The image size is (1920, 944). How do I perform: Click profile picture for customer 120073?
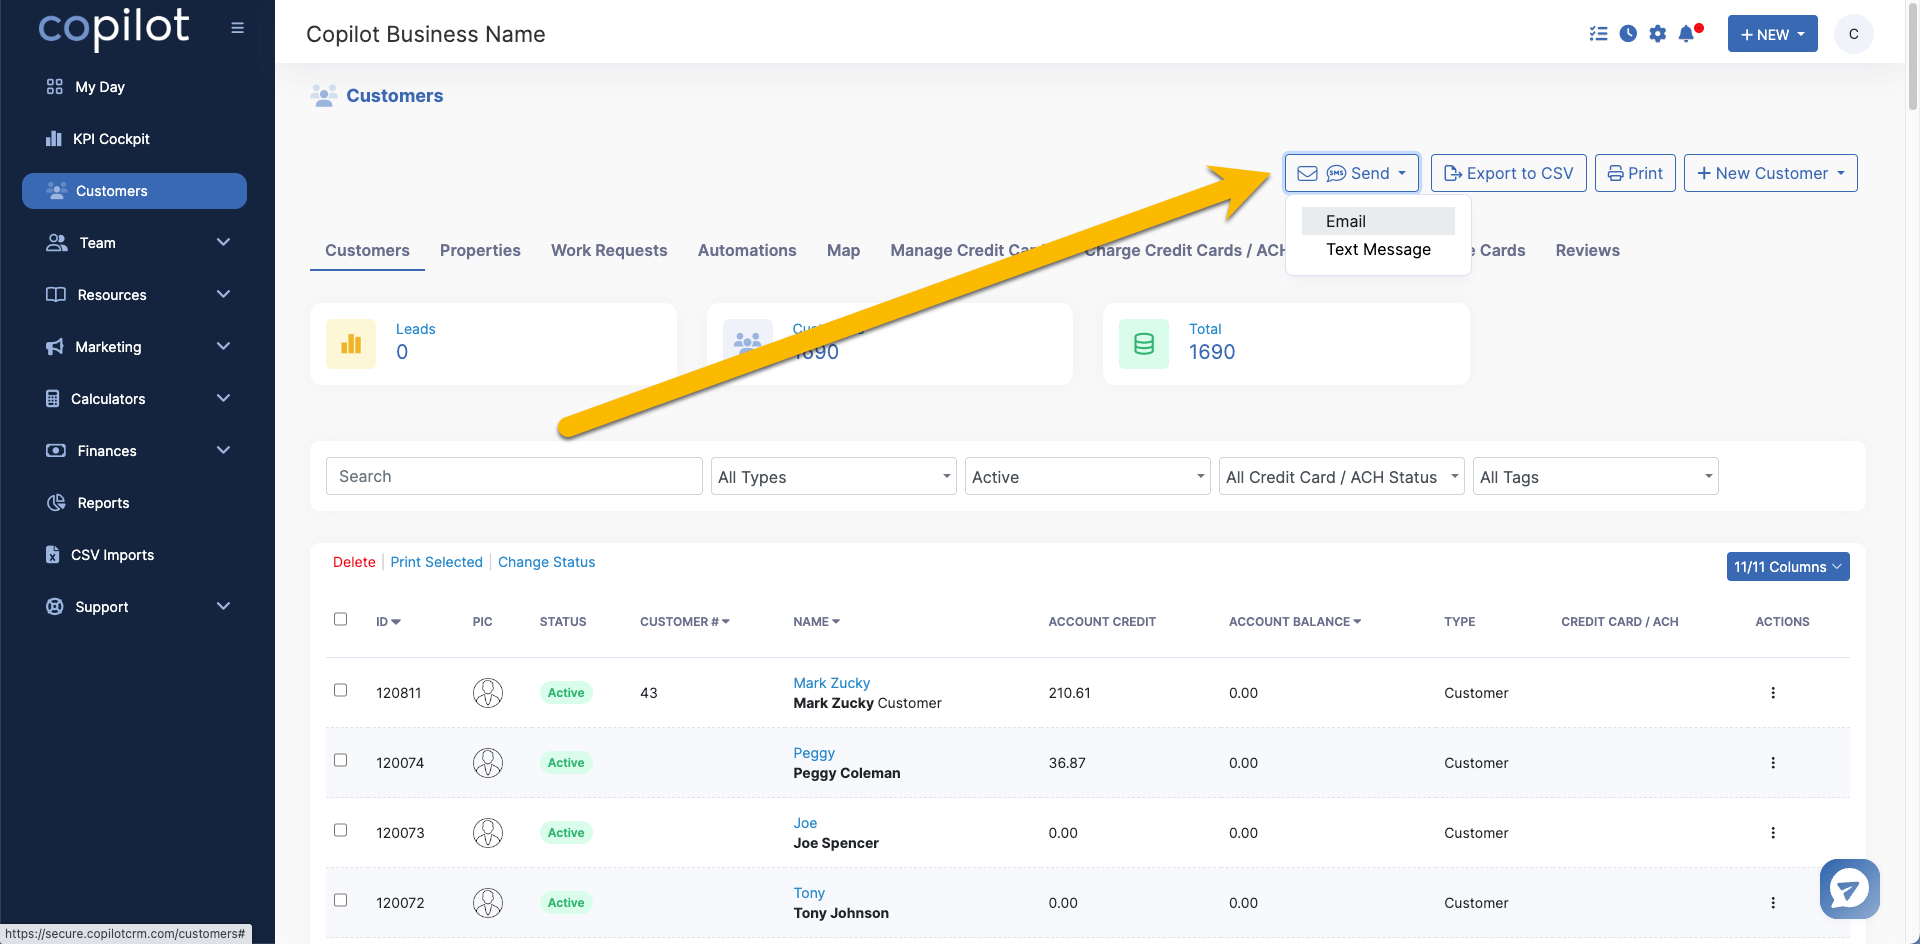click(488, 833)
